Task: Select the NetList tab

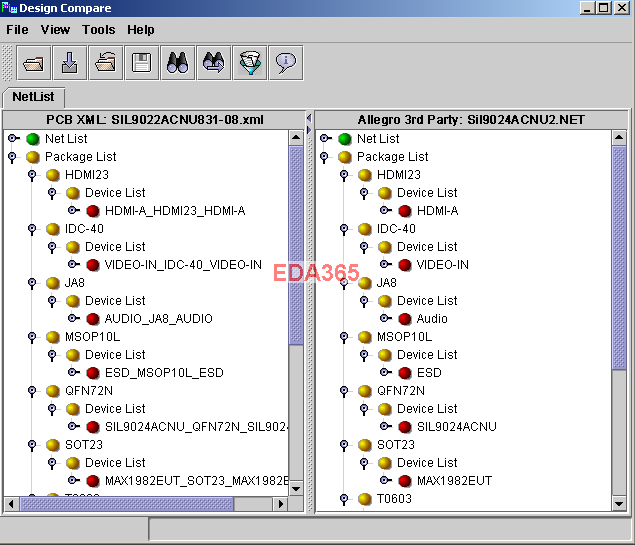Action: [33, 97]
